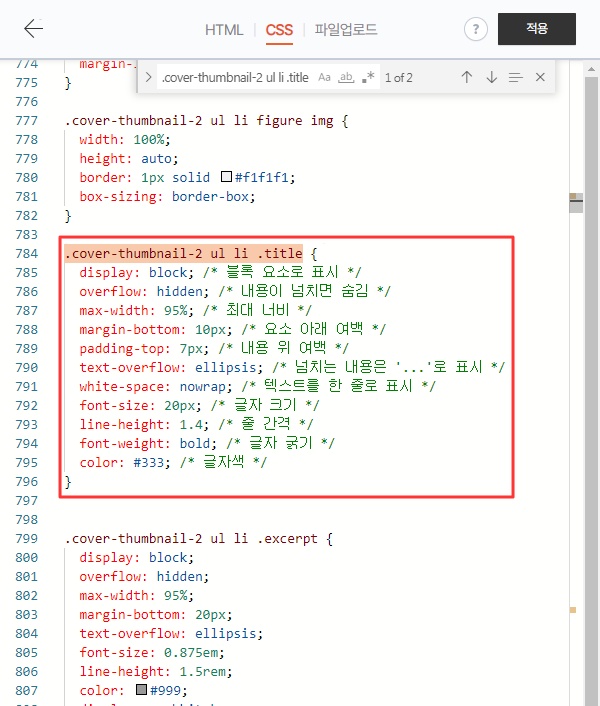Toggle Match Case (Aa) in find widget

[324, 77]
